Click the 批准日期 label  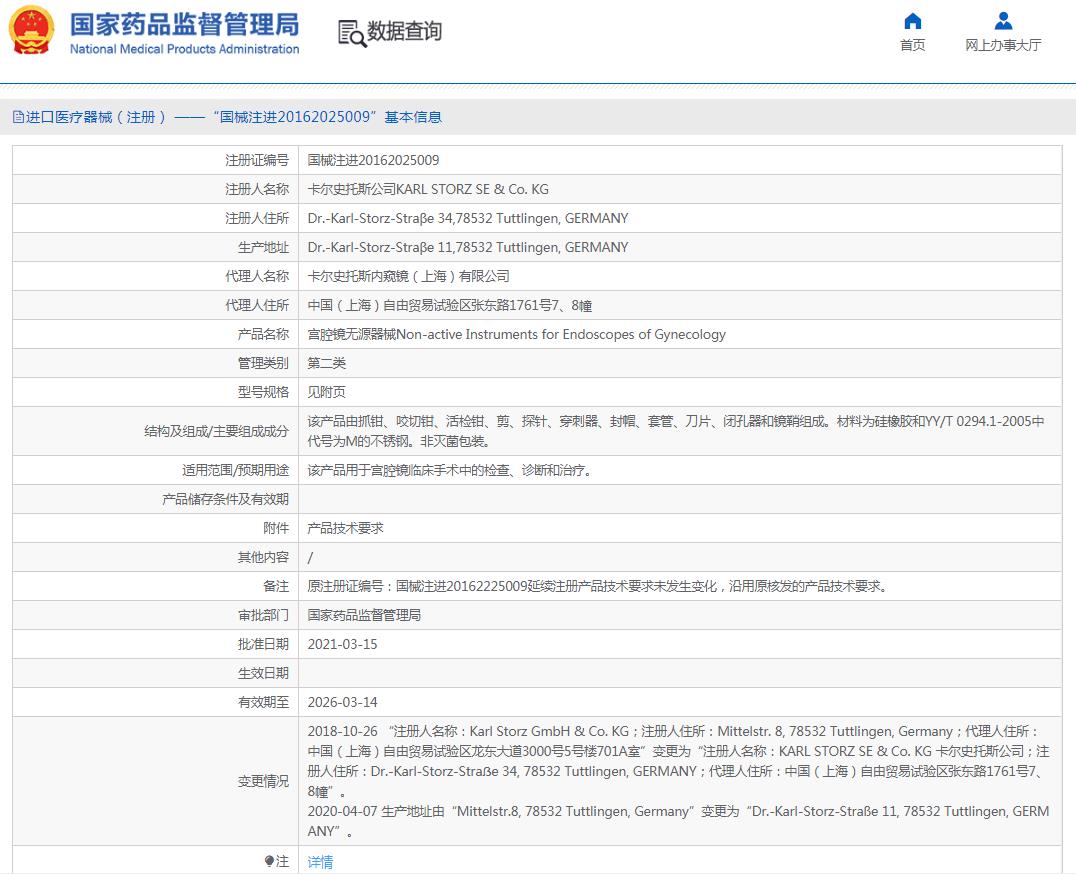click(x=264, y=644)
